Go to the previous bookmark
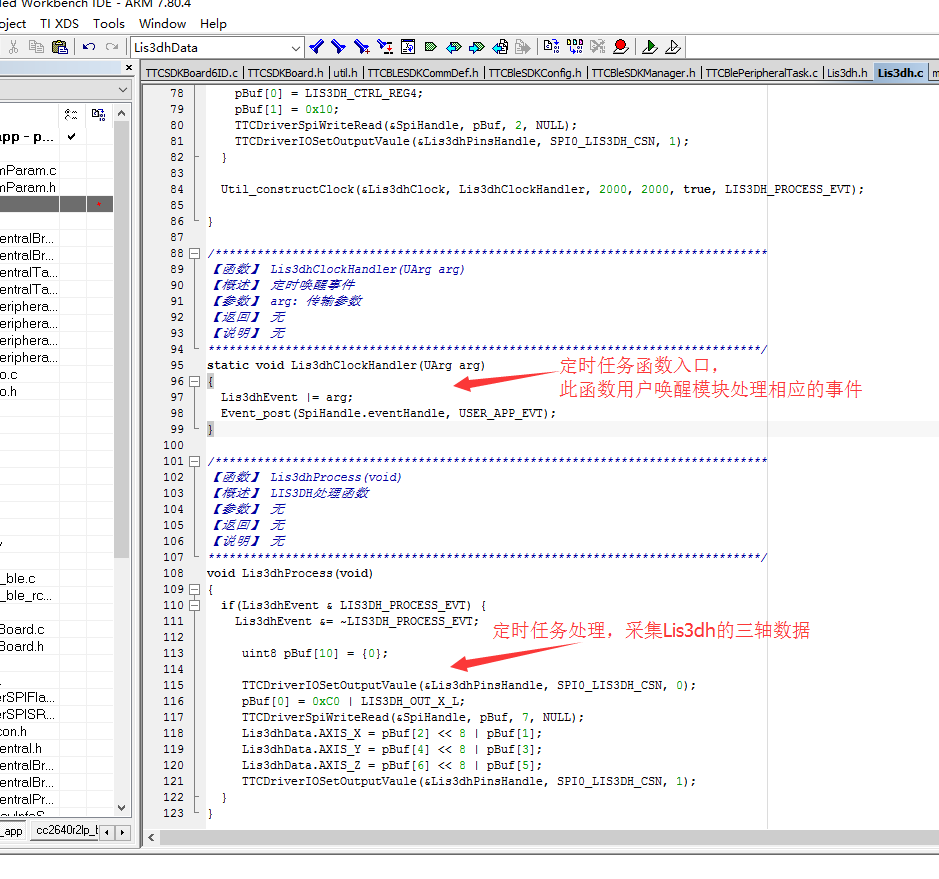939x879 pixels. click(x=454, y=47)
